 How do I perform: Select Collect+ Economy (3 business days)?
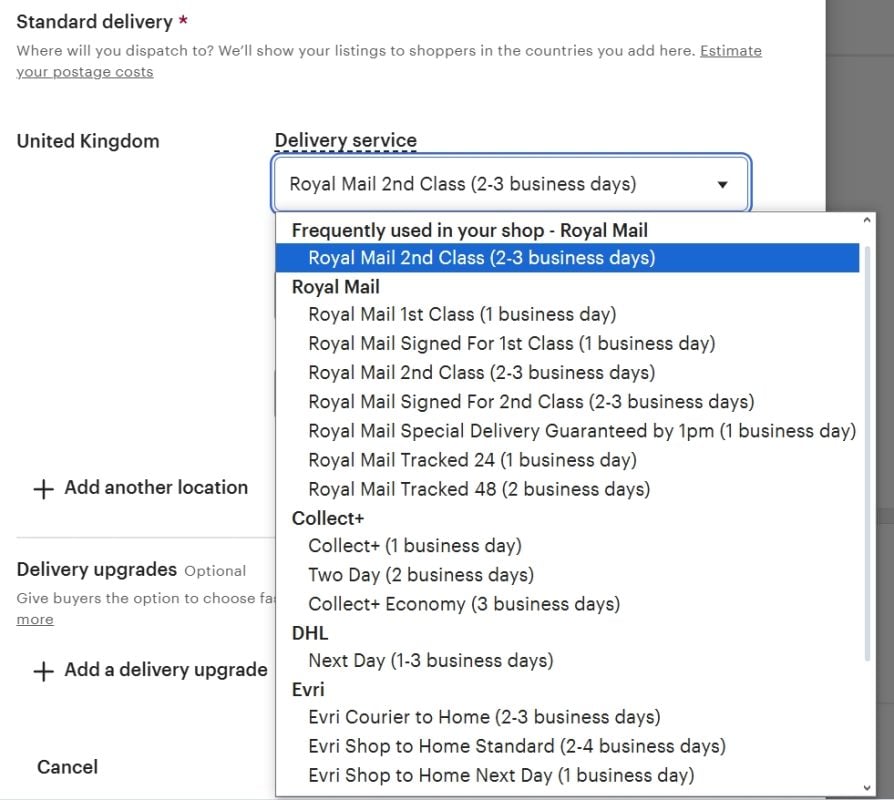(x=464, y=604)
